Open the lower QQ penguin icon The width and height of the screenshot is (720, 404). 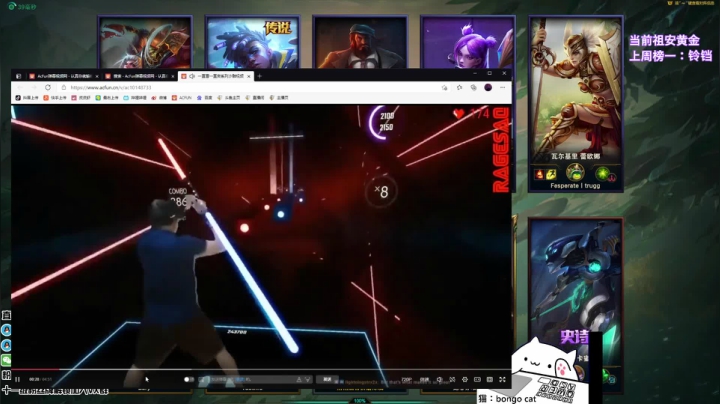(x=6, y=345)
